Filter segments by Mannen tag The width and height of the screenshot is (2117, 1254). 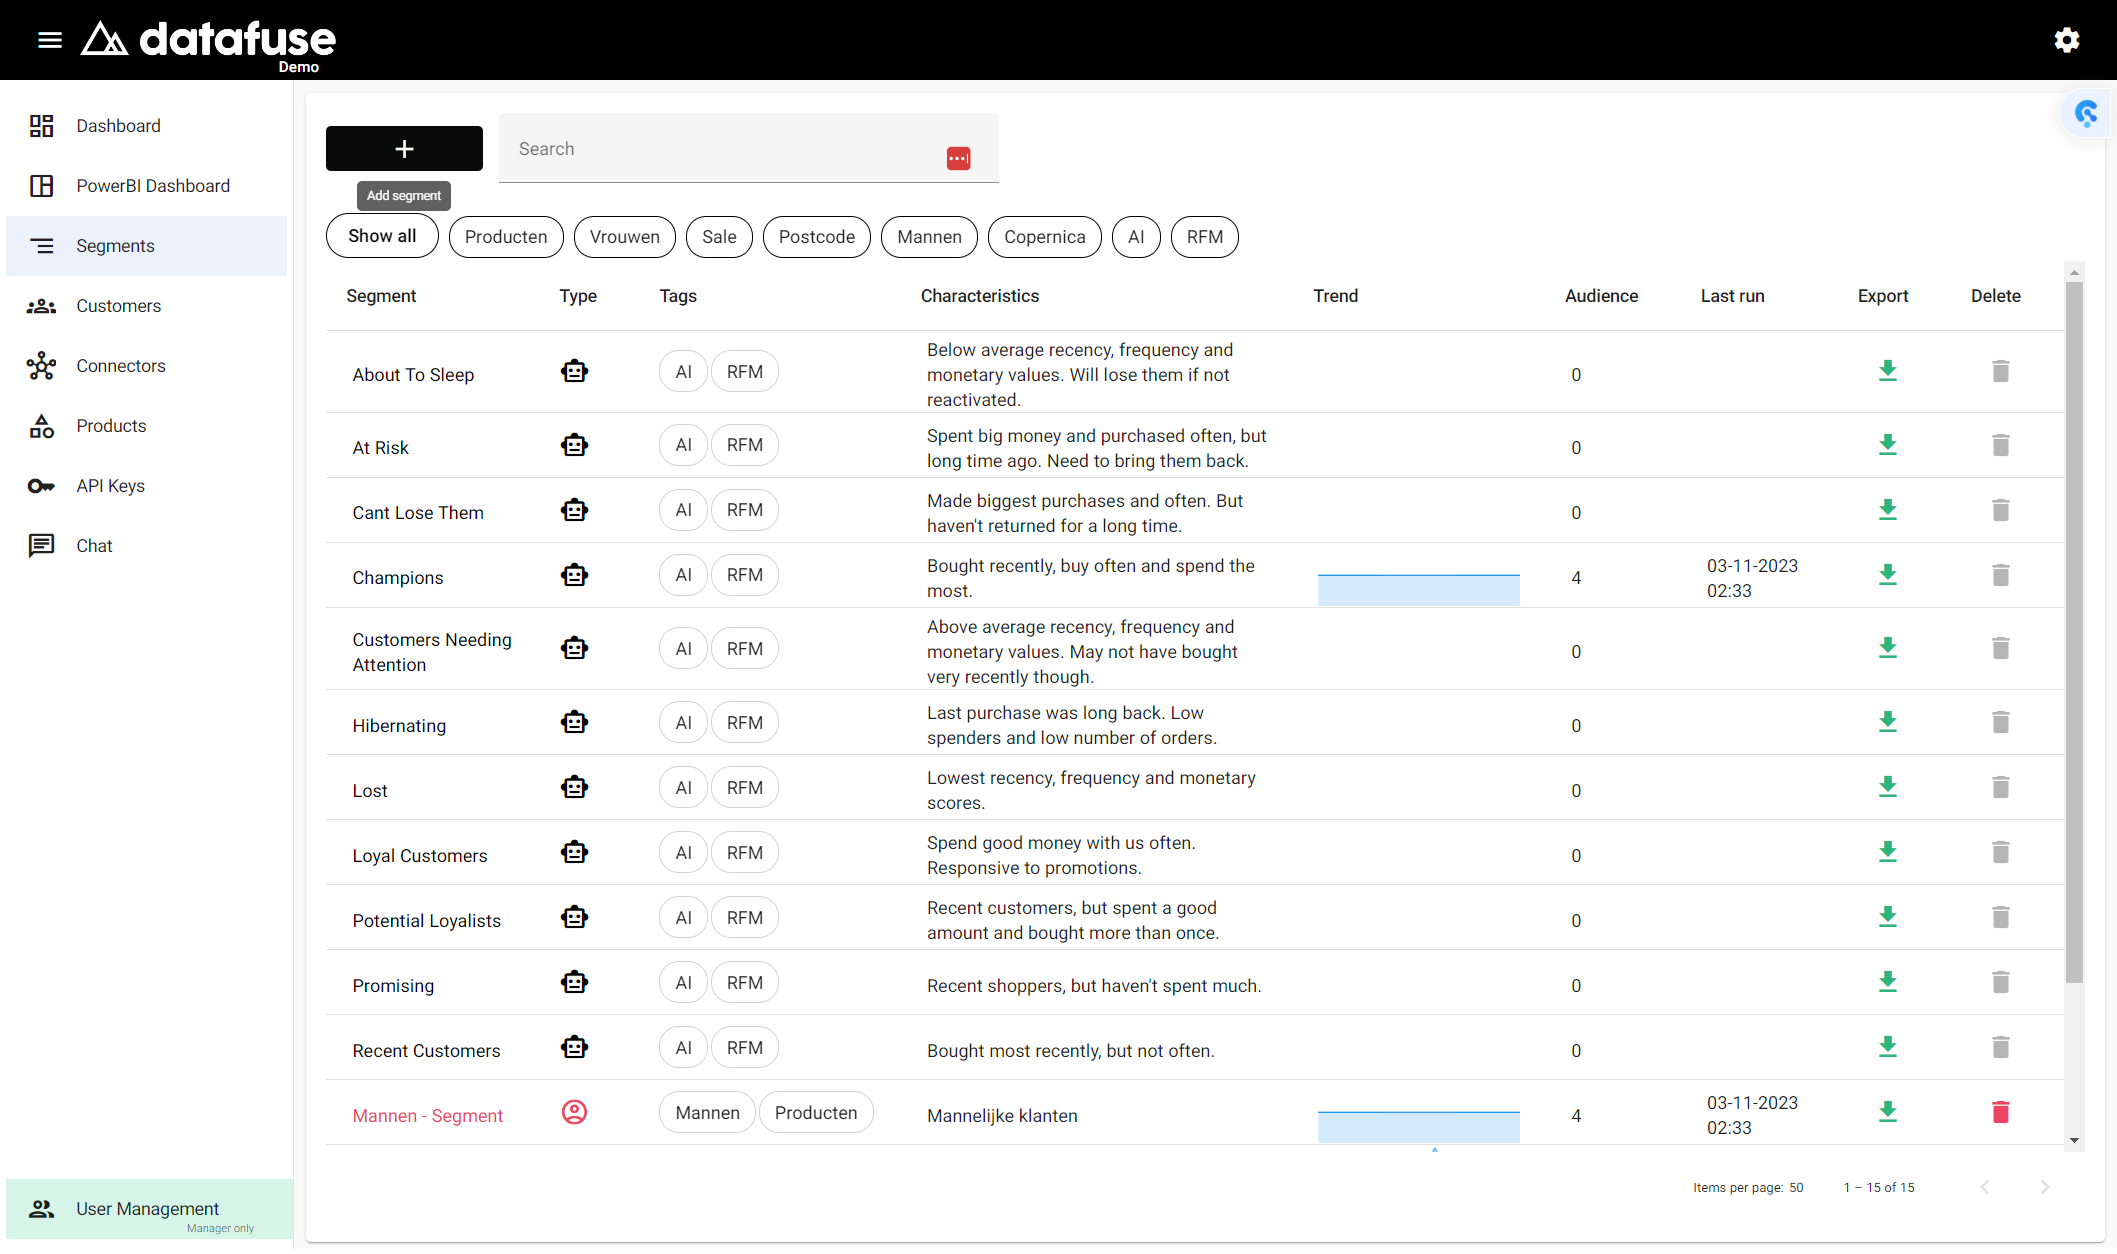pos(929,237)
